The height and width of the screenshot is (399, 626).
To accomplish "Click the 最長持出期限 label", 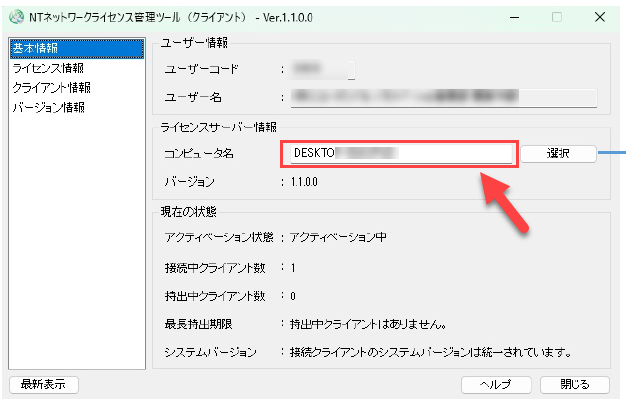I will click(198, 324).
